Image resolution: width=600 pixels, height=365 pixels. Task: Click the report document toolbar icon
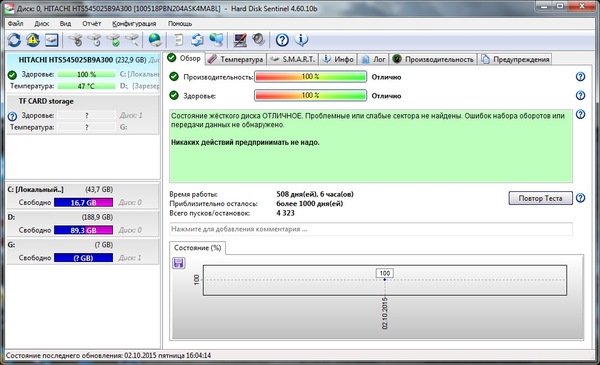click(x=179, y=40)
